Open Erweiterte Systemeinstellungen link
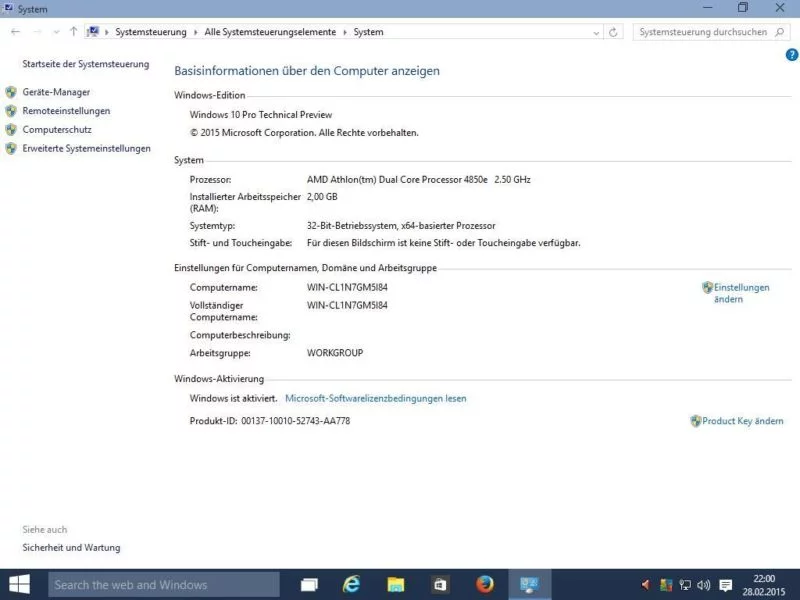This screenshot has width=800, height=600. point(86,148)
